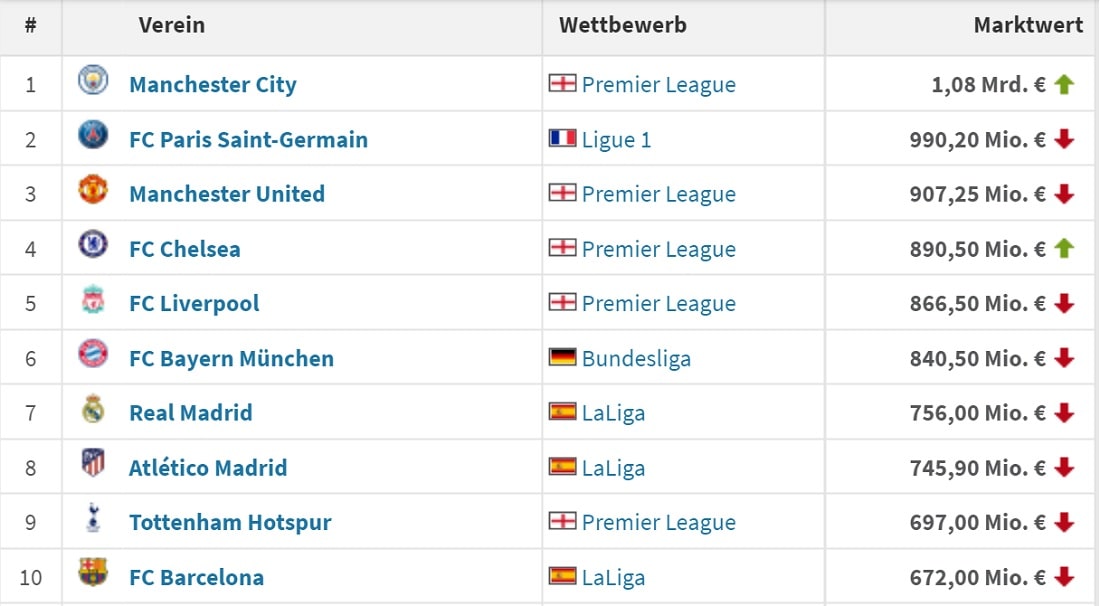1100x606 pixels.
Task: Click the FC Barcelona crest icon
Action: [x=93, y=573]
